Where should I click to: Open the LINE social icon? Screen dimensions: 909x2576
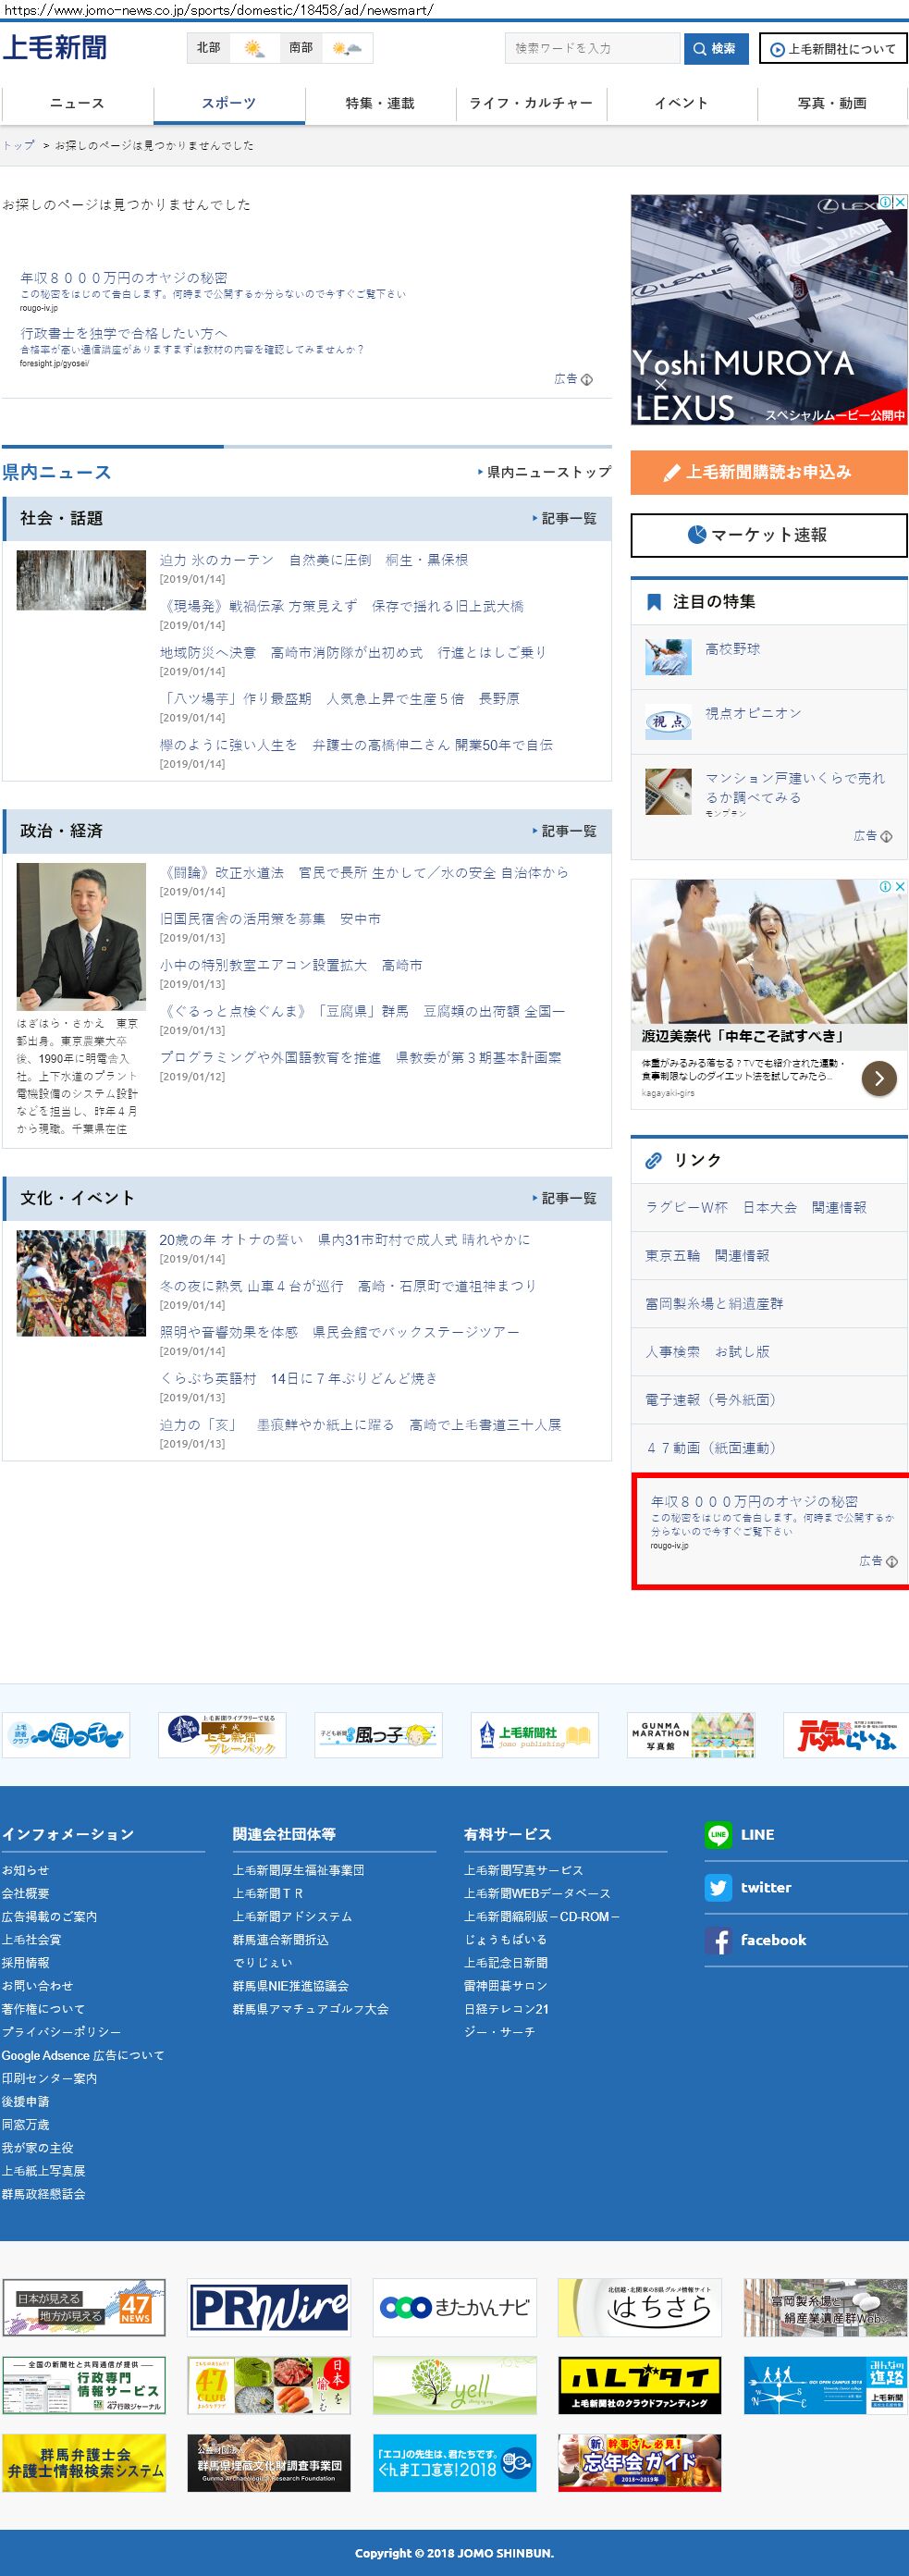[718, 1834]
